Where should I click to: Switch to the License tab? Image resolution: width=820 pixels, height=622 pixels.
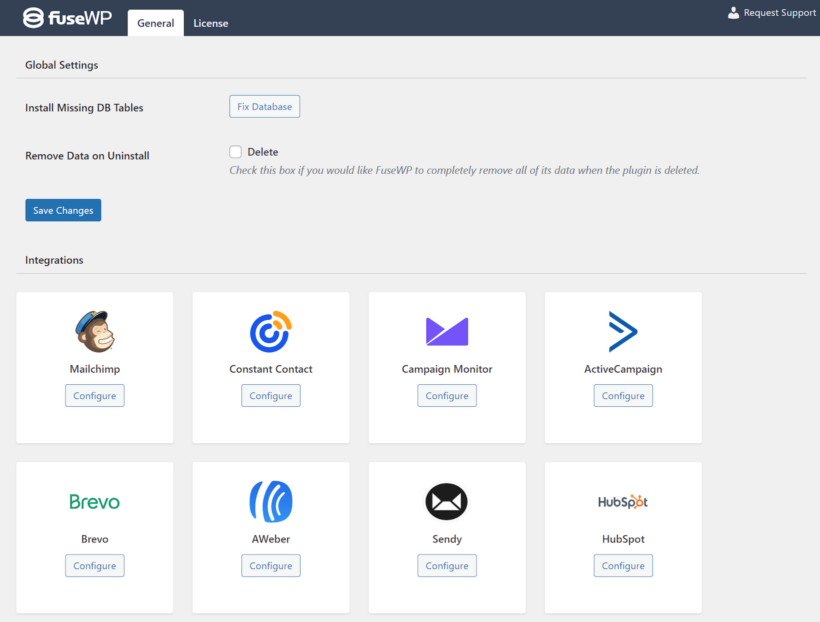pyautogui.click(x=210, y=22)
